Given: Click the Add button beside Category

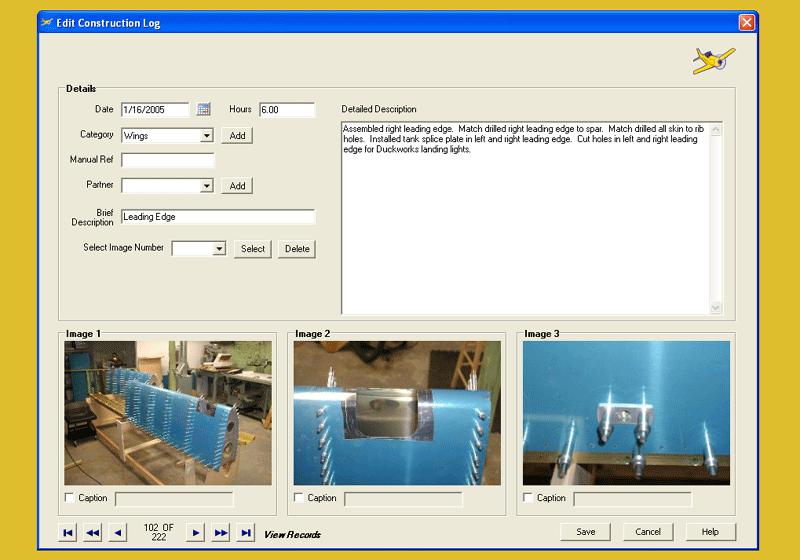Looking at the screenshot, I should (x=237, y=135).
